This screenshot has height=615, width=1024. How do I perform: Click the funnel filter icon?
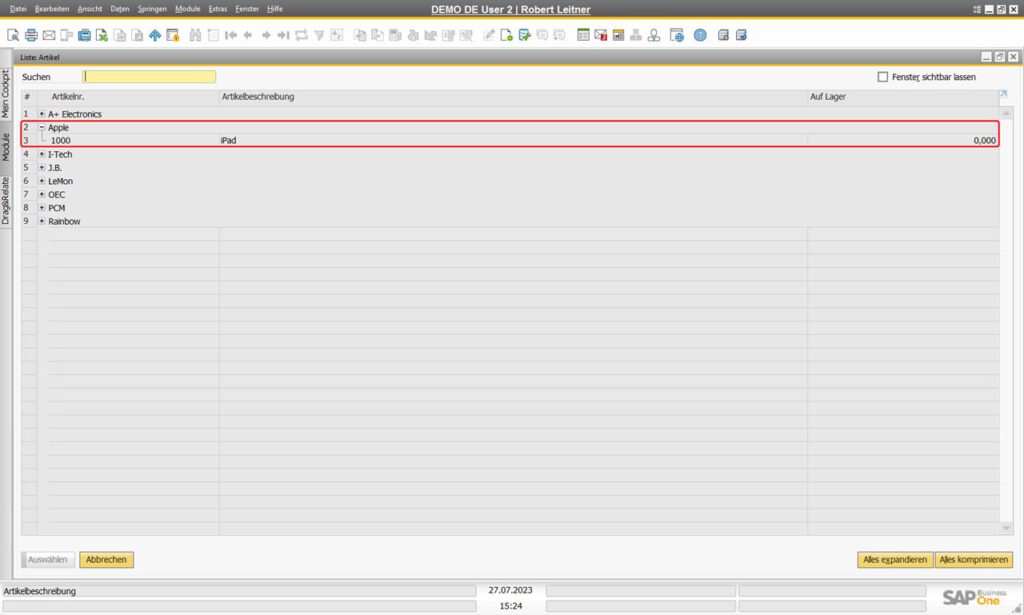coord(319,35)
